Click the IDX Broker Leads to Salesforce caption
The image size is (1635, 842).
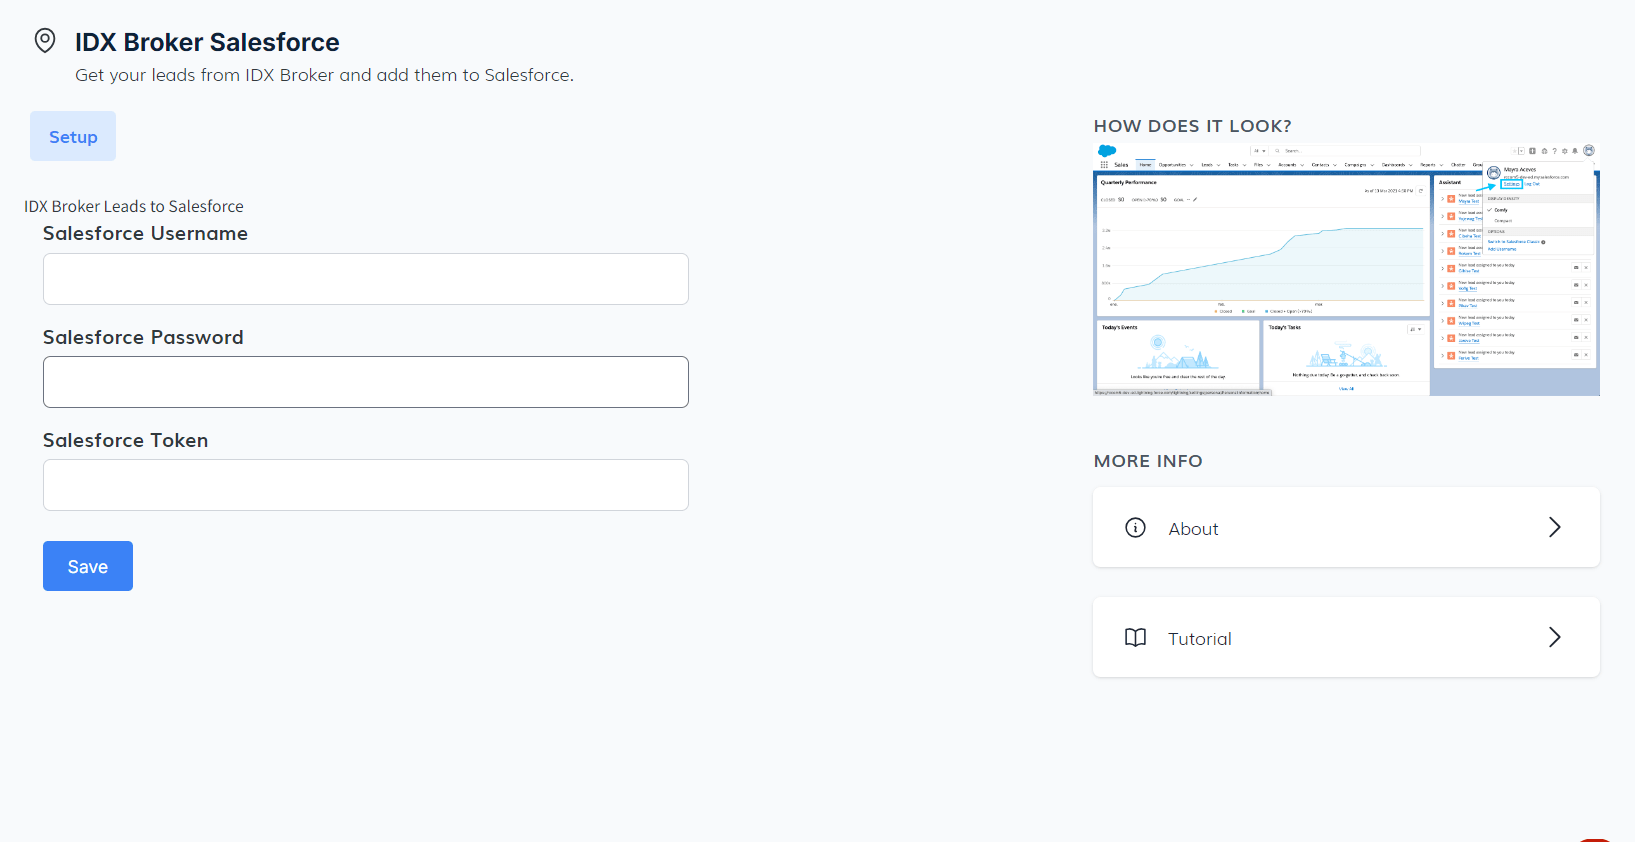134,206
